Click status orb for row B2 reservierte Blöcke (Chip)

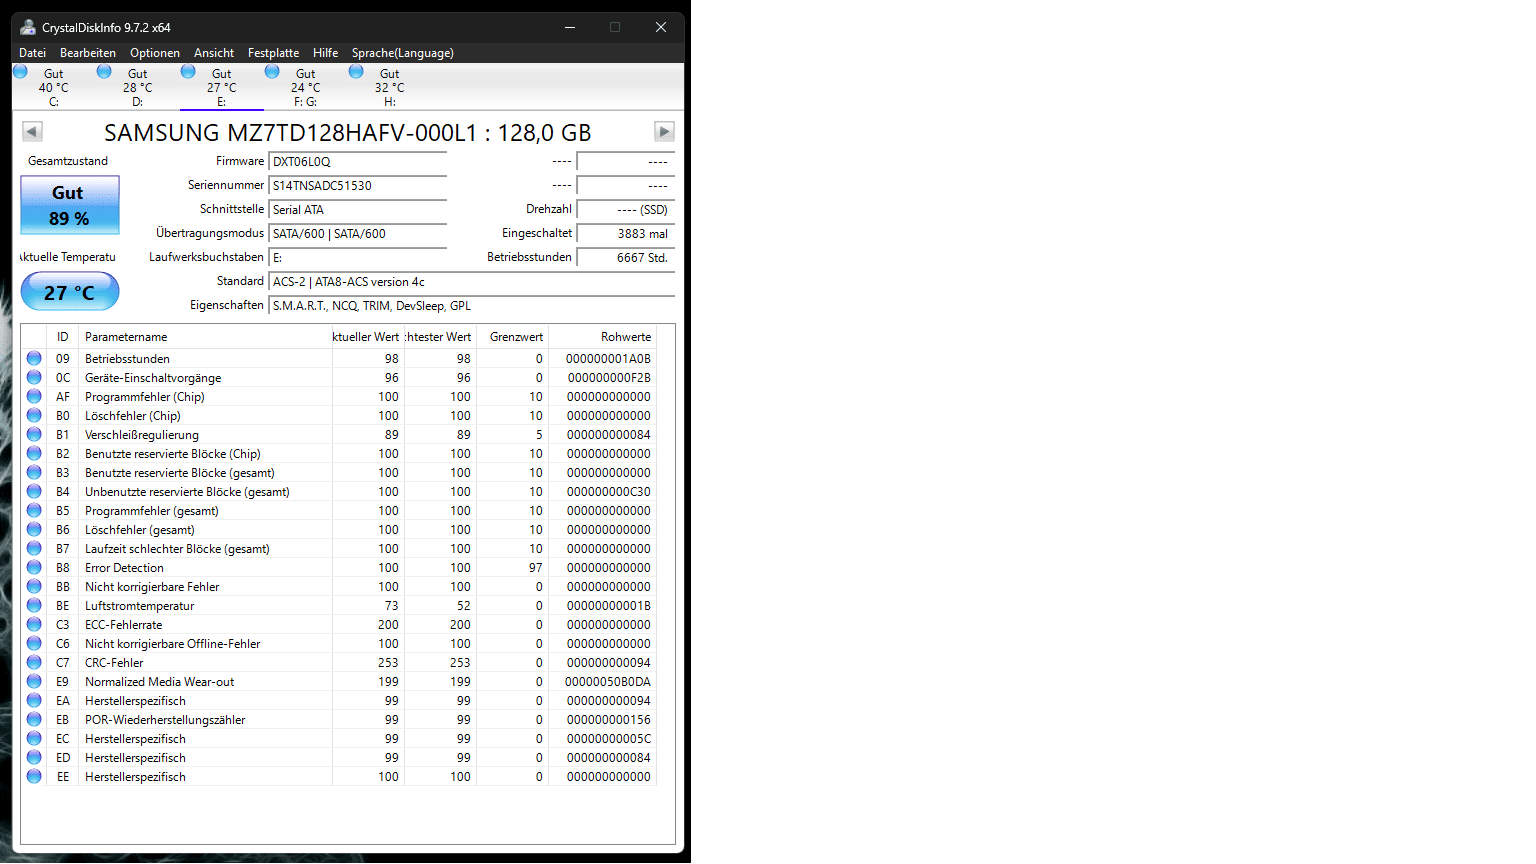pos(34,453)
